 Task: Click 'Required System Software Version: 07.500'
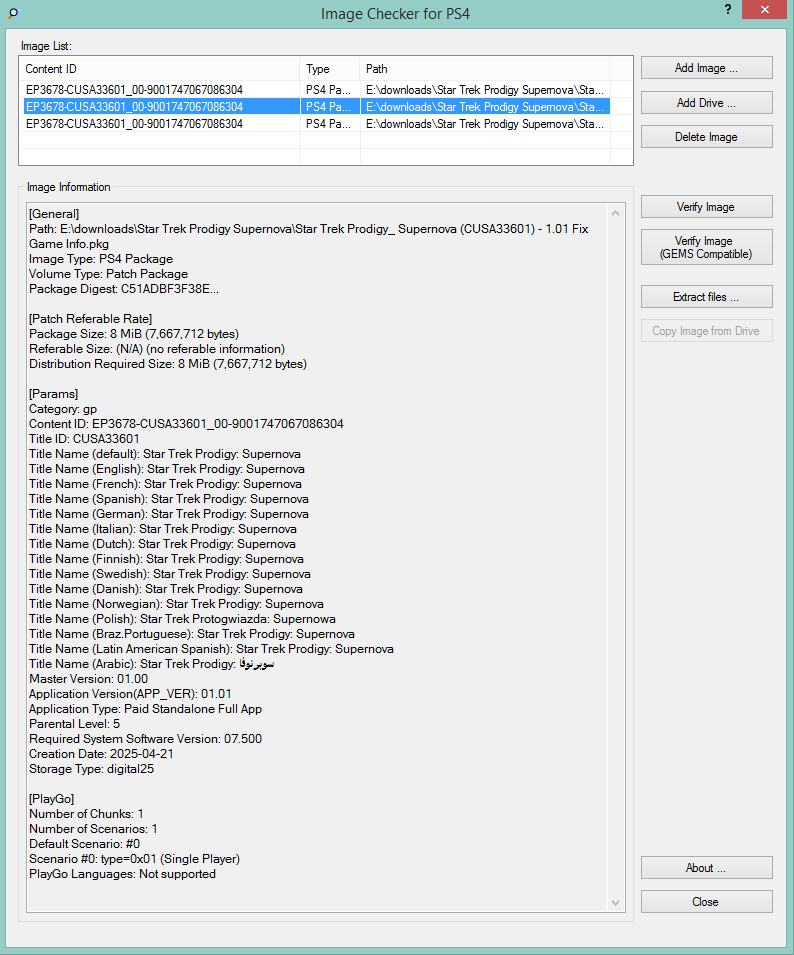(x=146, y=739)
